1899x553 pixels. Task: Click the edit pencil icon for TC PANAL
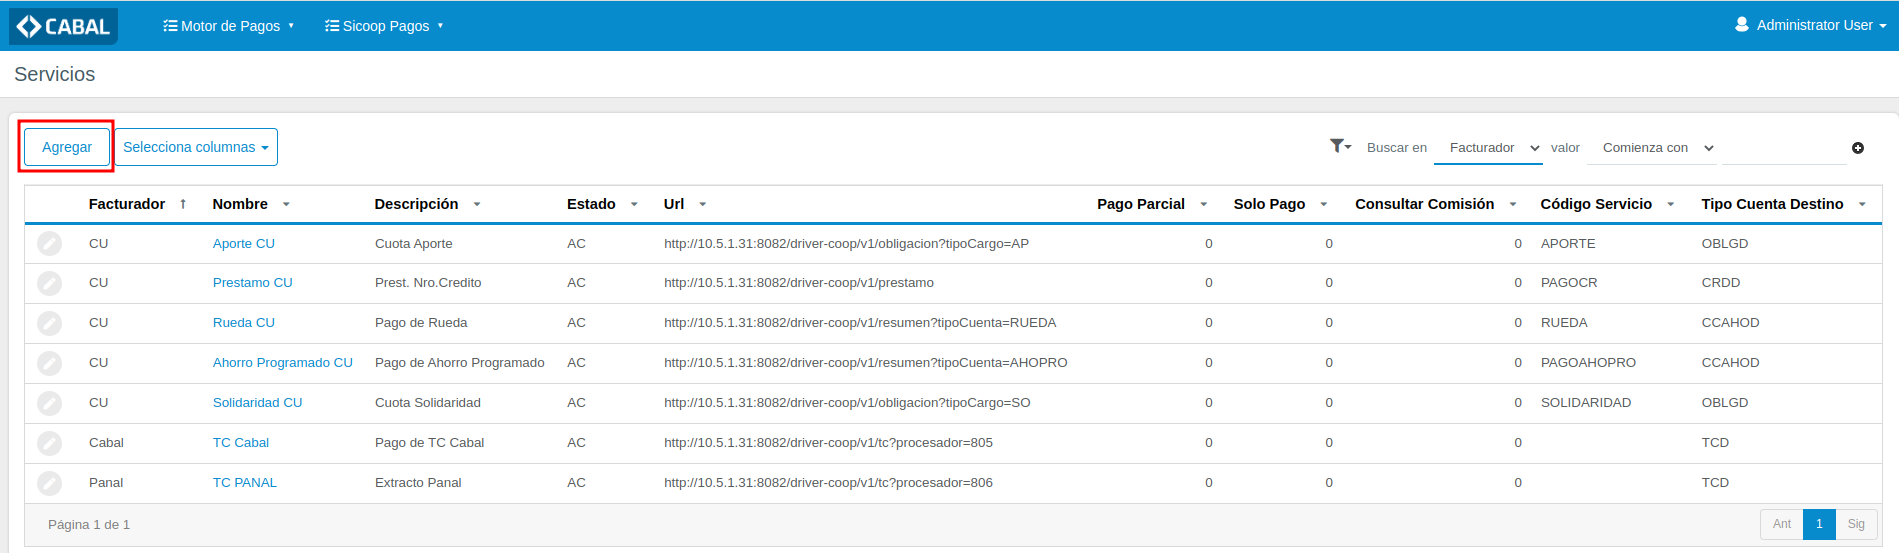49,483
